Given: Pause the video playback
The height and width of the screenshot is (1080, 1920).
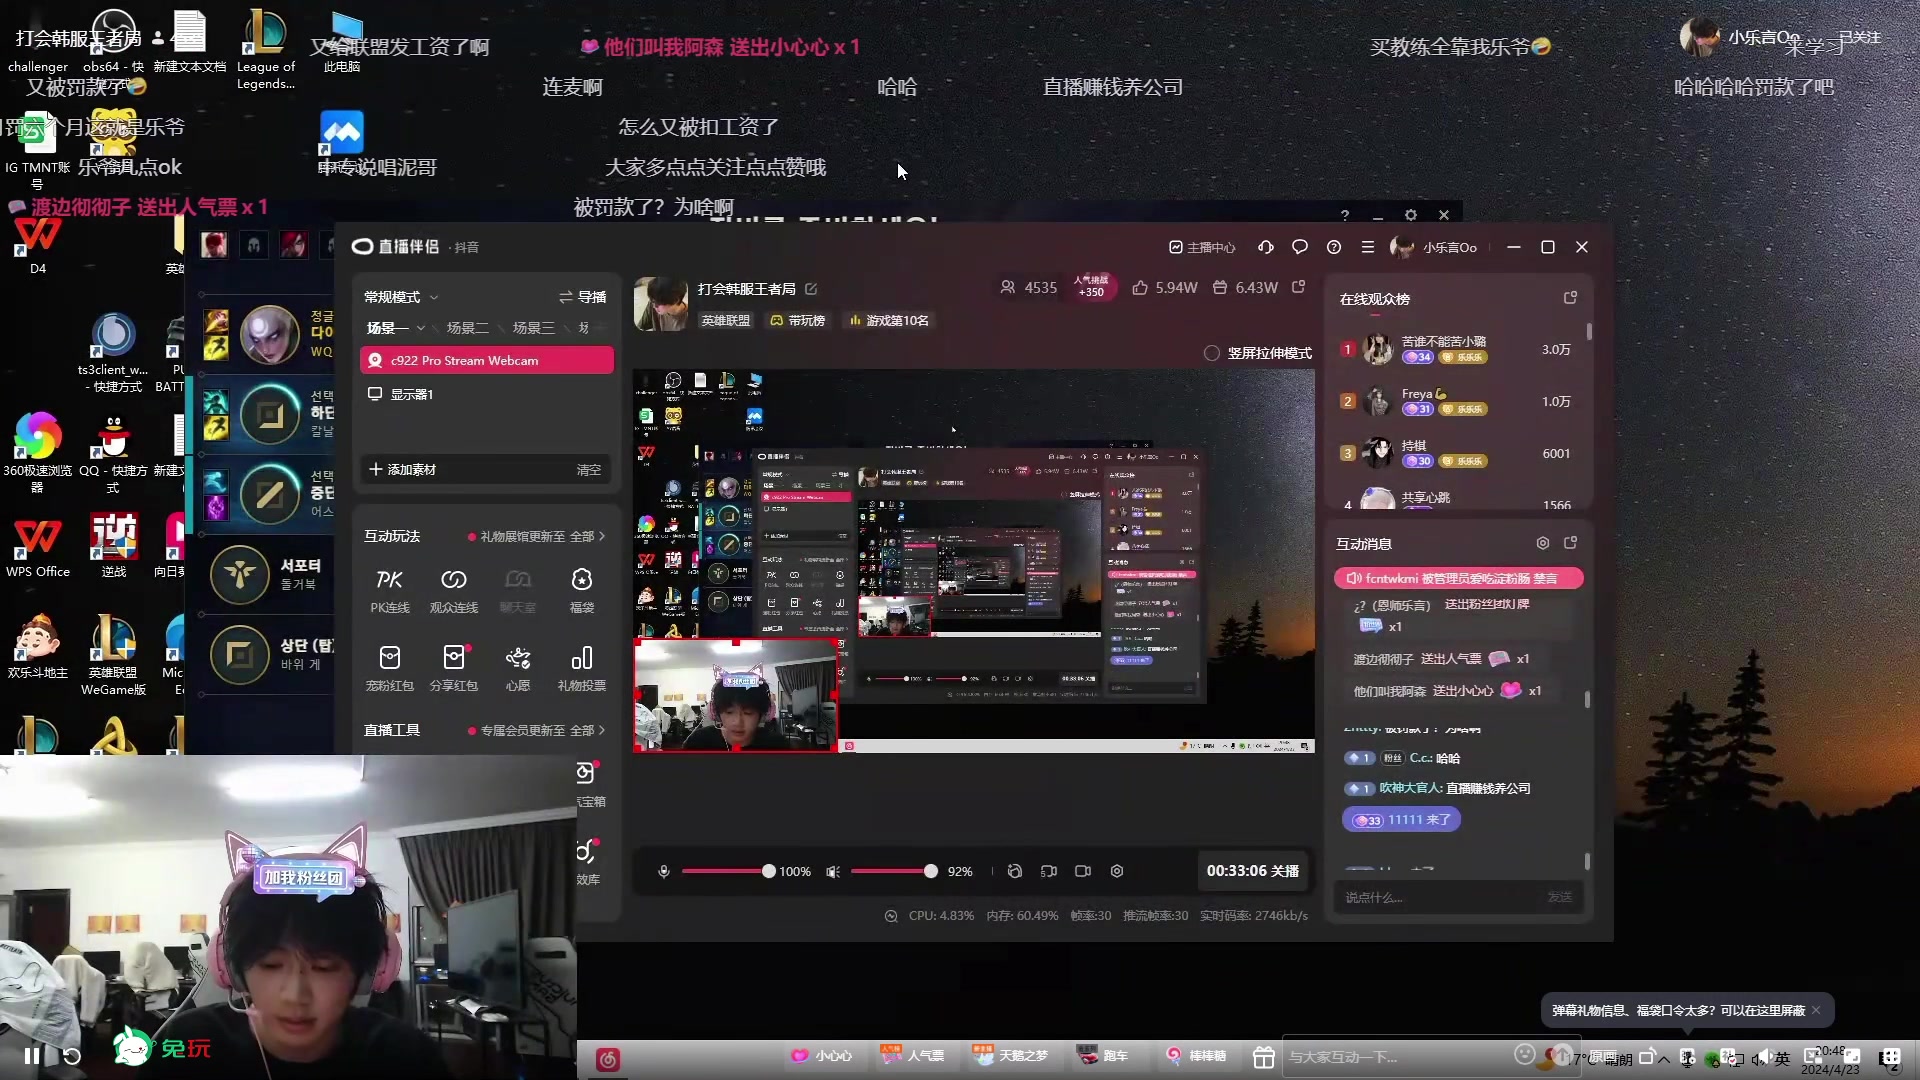Looking at the screenshot, I should click(x=32, y=1056).
